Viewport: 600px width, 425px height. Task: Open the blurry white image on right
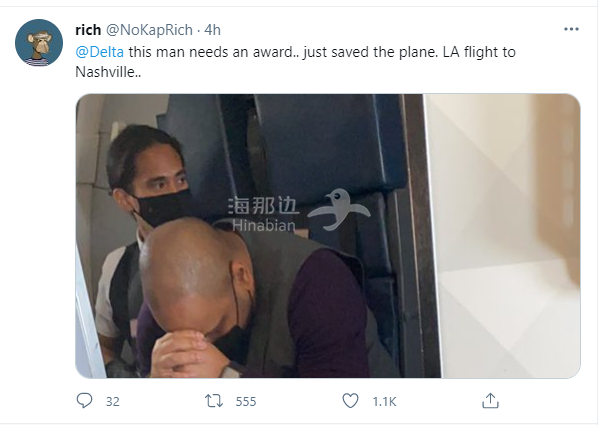(502, 236)
